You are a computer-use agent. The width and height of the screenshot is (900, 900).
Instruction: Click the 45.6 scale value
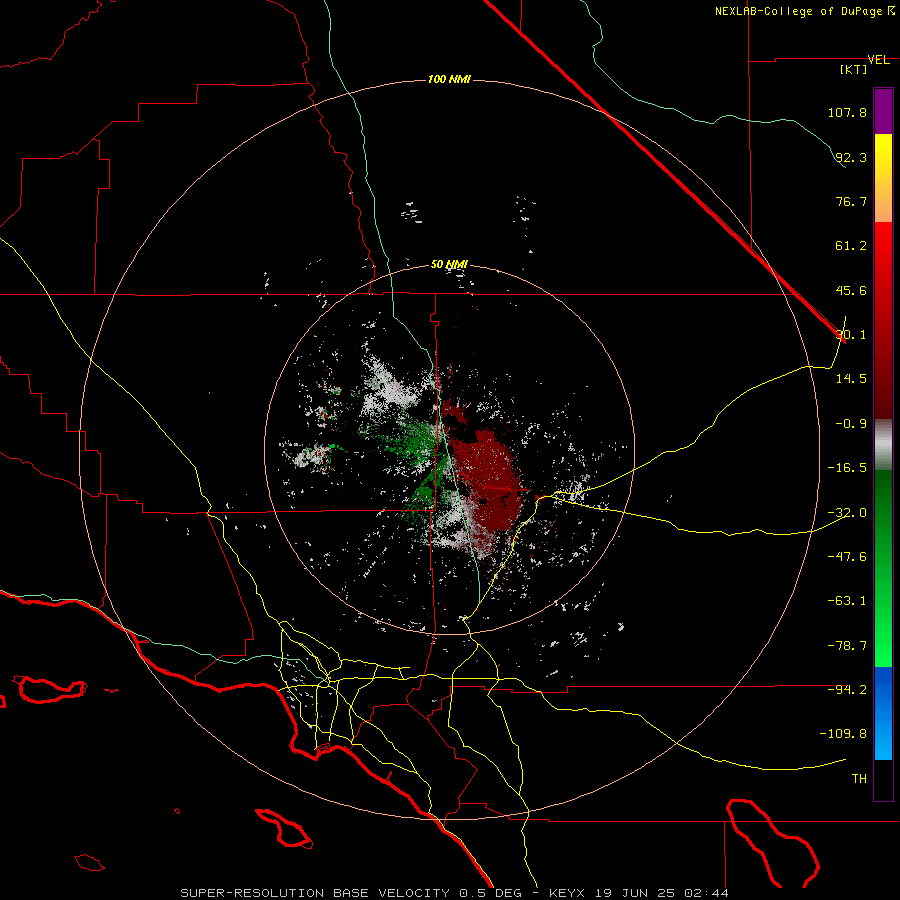[x=851, y=290]
